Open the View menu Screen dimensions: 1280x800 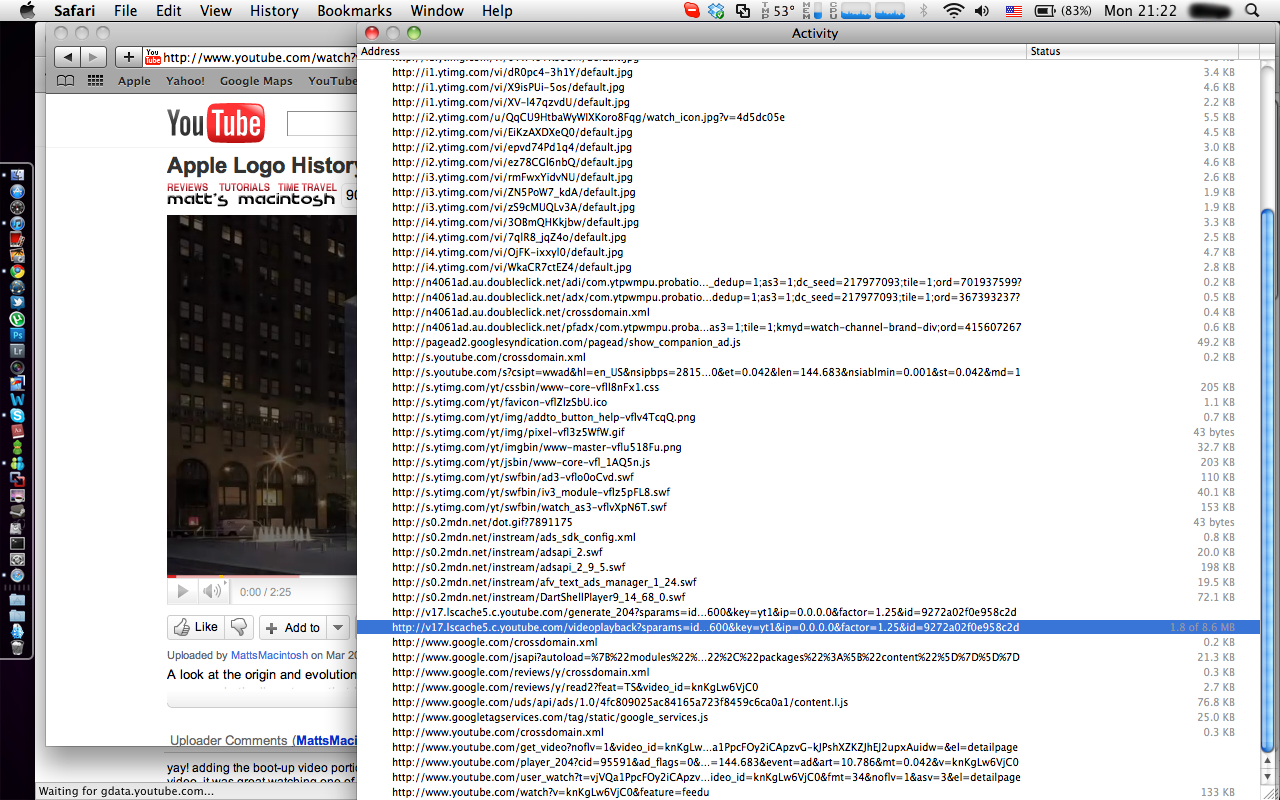point(216,11)
